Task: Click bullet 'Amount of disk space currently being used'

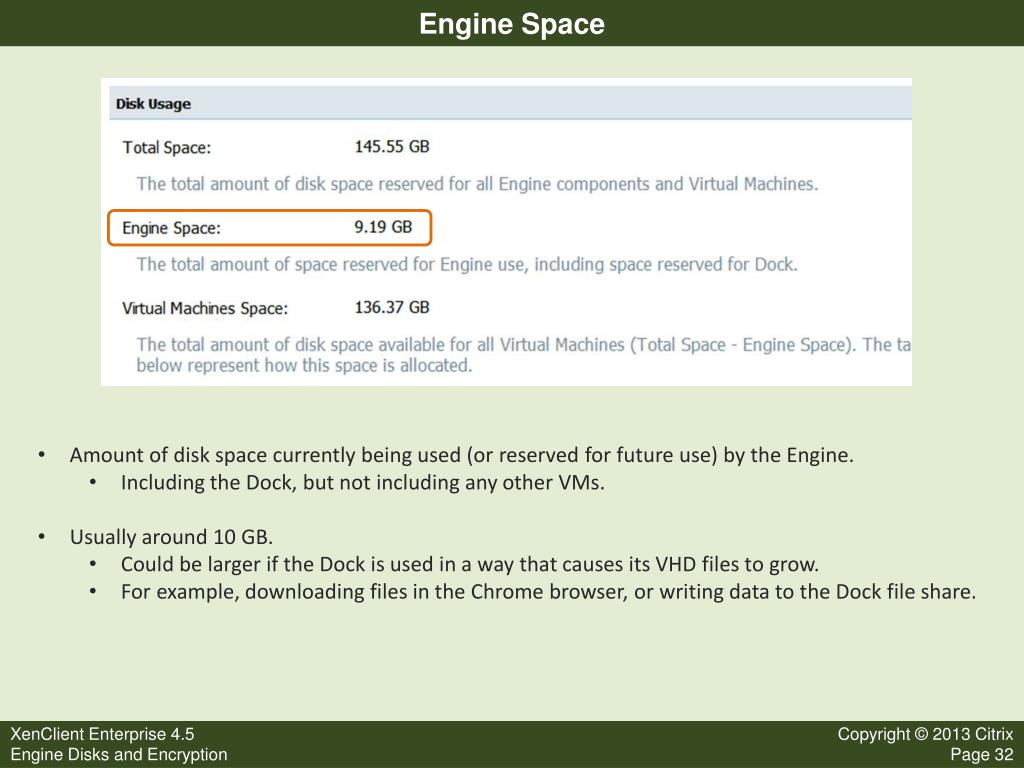Action: (462, 455)
